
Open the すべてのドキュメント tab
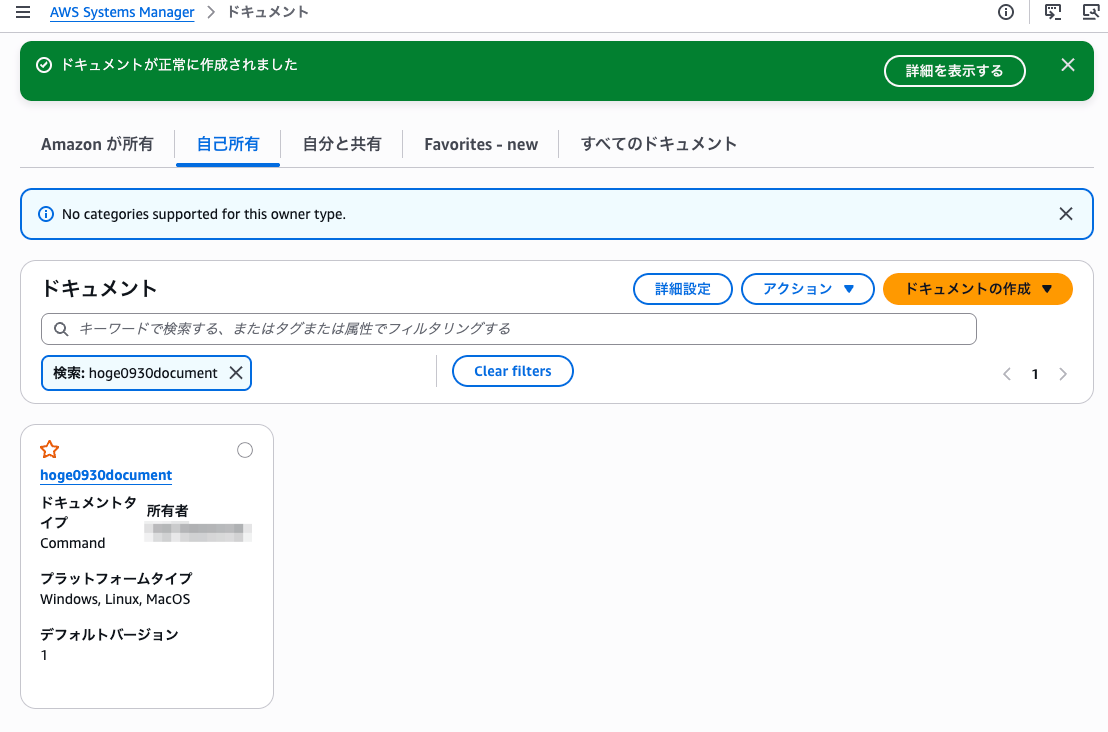[x=659, y=144]
